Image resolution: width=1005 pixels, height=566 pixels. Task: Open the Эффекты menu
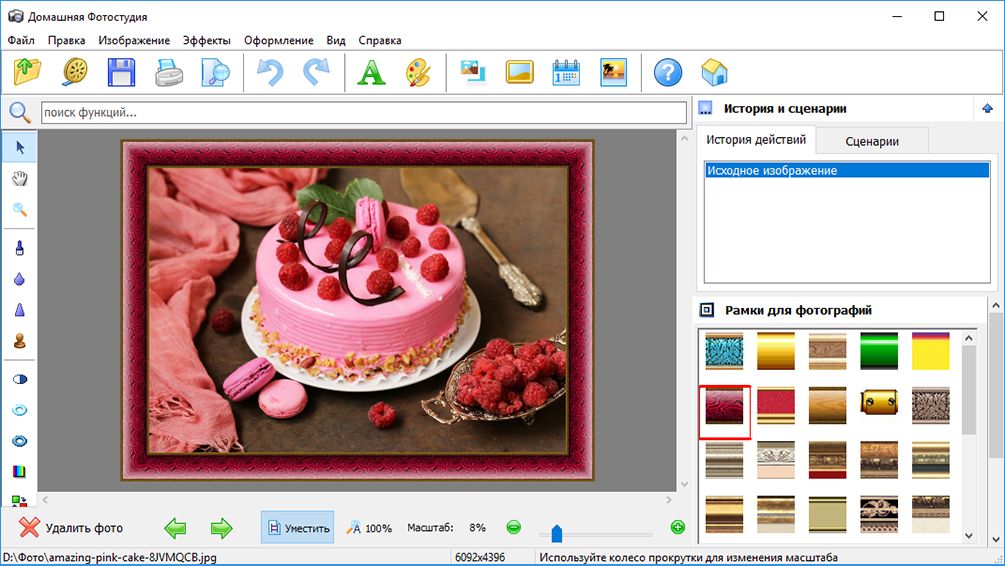click(x=206, y=40)
